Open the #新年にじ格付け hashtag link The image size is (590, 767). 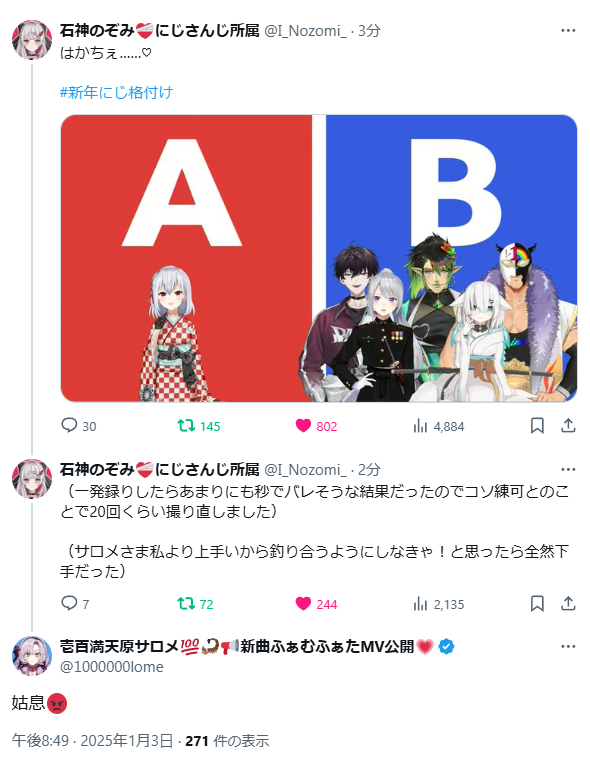[x=116, y=92]
